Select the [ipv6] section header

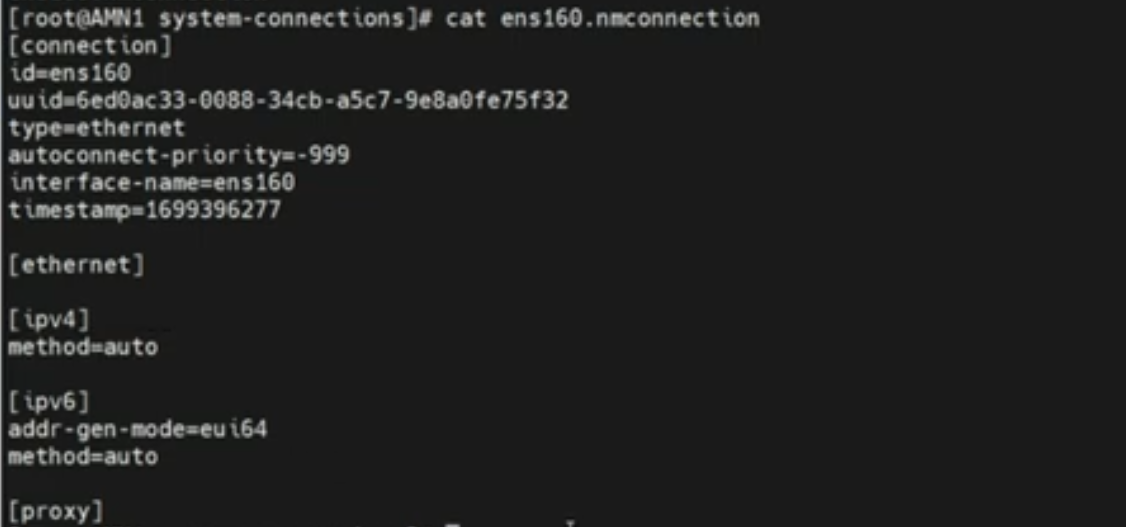[x=50, y=402]
